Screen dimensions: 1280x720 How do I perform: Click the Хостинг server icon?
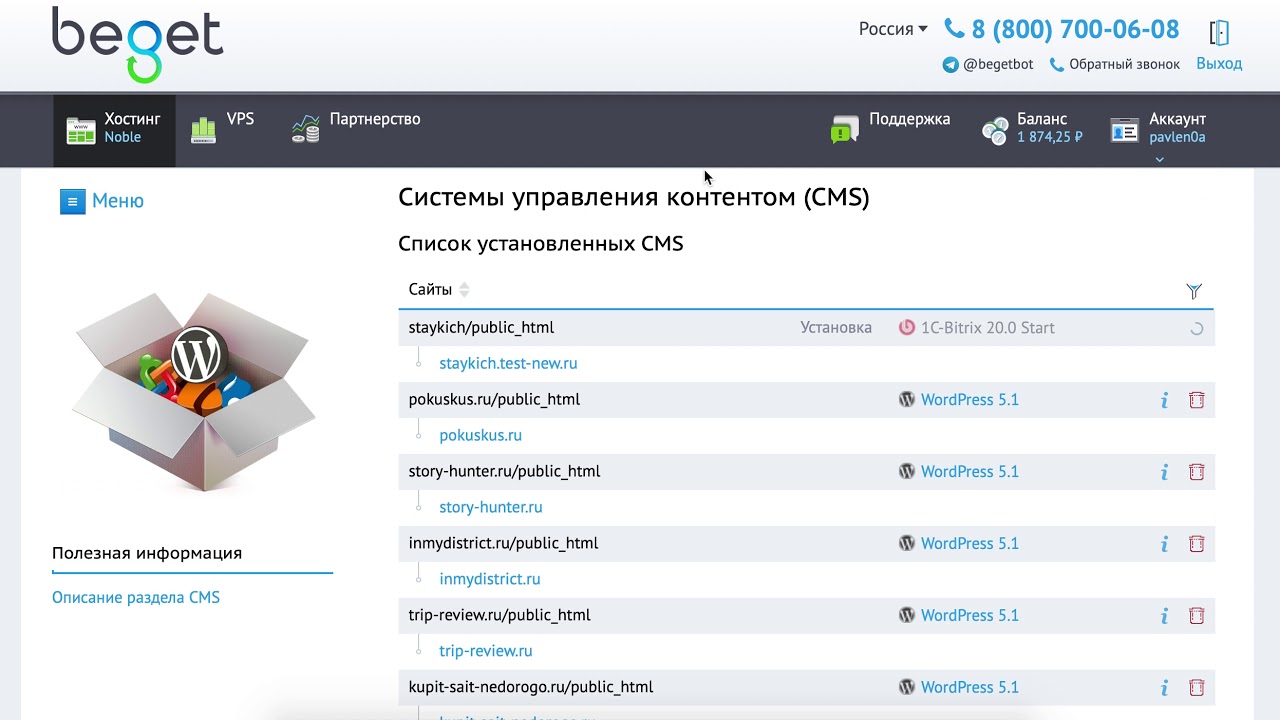[x=81, y=130]
